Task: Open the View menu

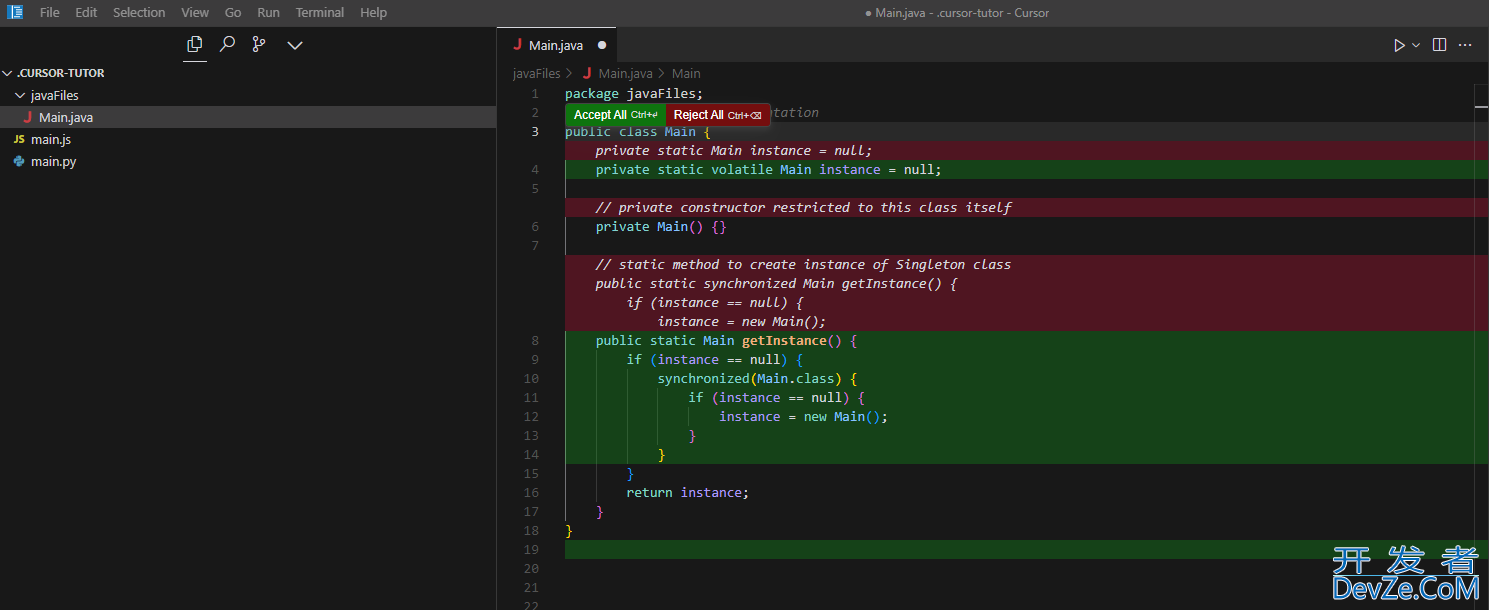Action: coord(195,12)
